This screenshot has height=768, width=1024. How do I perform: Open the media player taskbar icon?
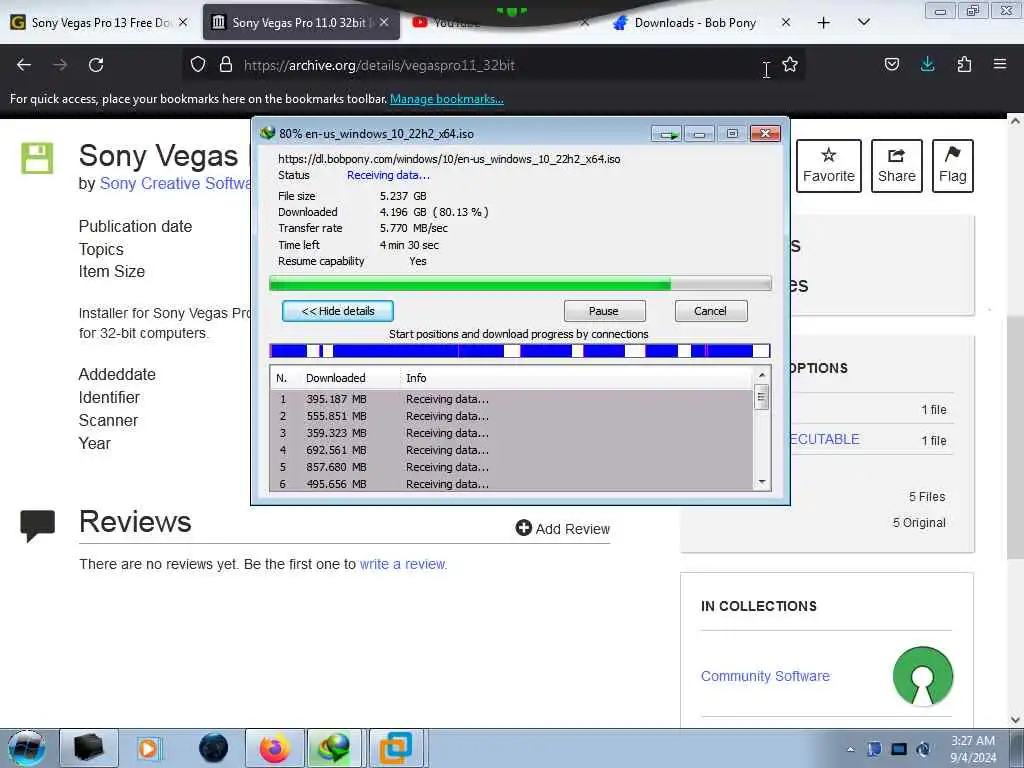148,748
